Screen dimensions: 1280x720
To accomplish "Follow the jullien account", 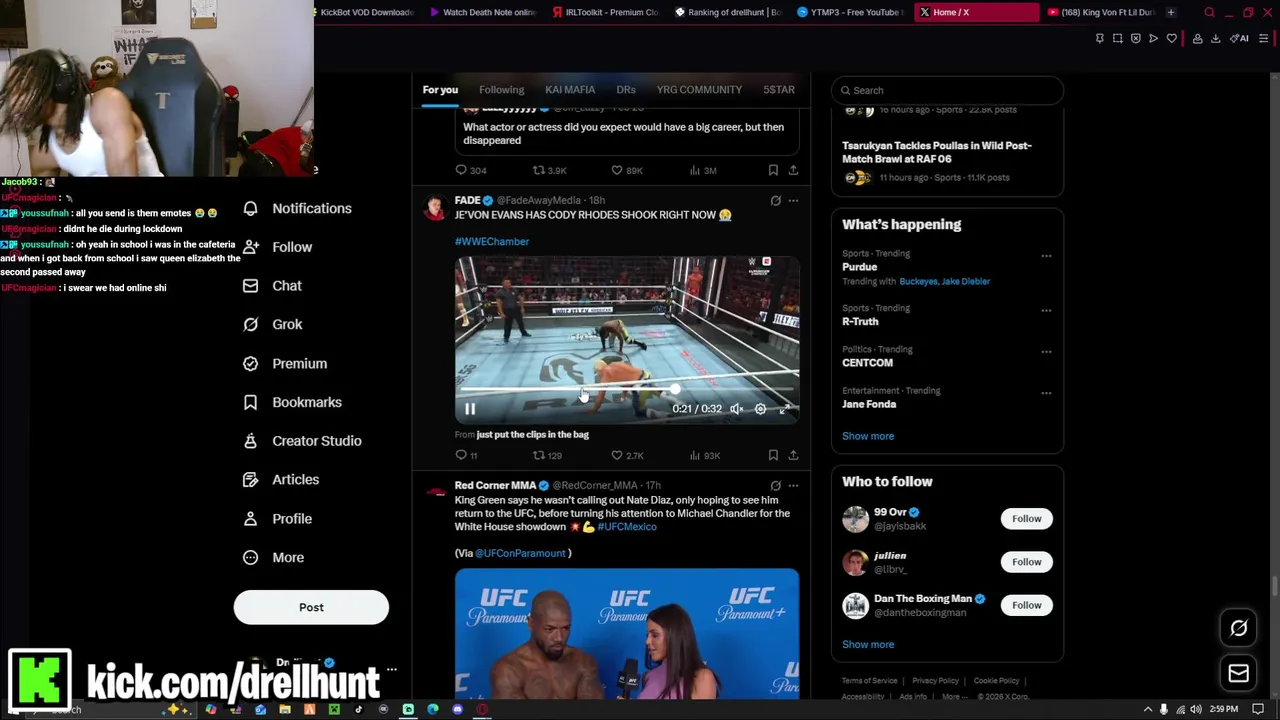I will (x=1026, y=562).
